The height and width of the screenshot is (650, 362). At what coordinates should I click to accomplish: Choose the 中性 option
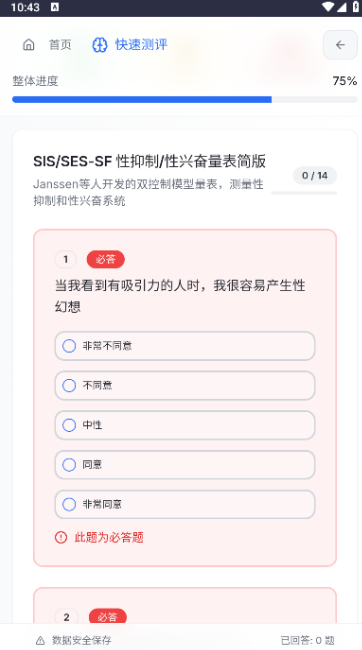click(x=185, y=425)
